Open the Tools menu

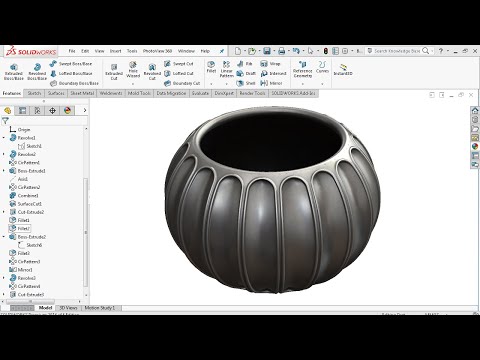(132, 51)
